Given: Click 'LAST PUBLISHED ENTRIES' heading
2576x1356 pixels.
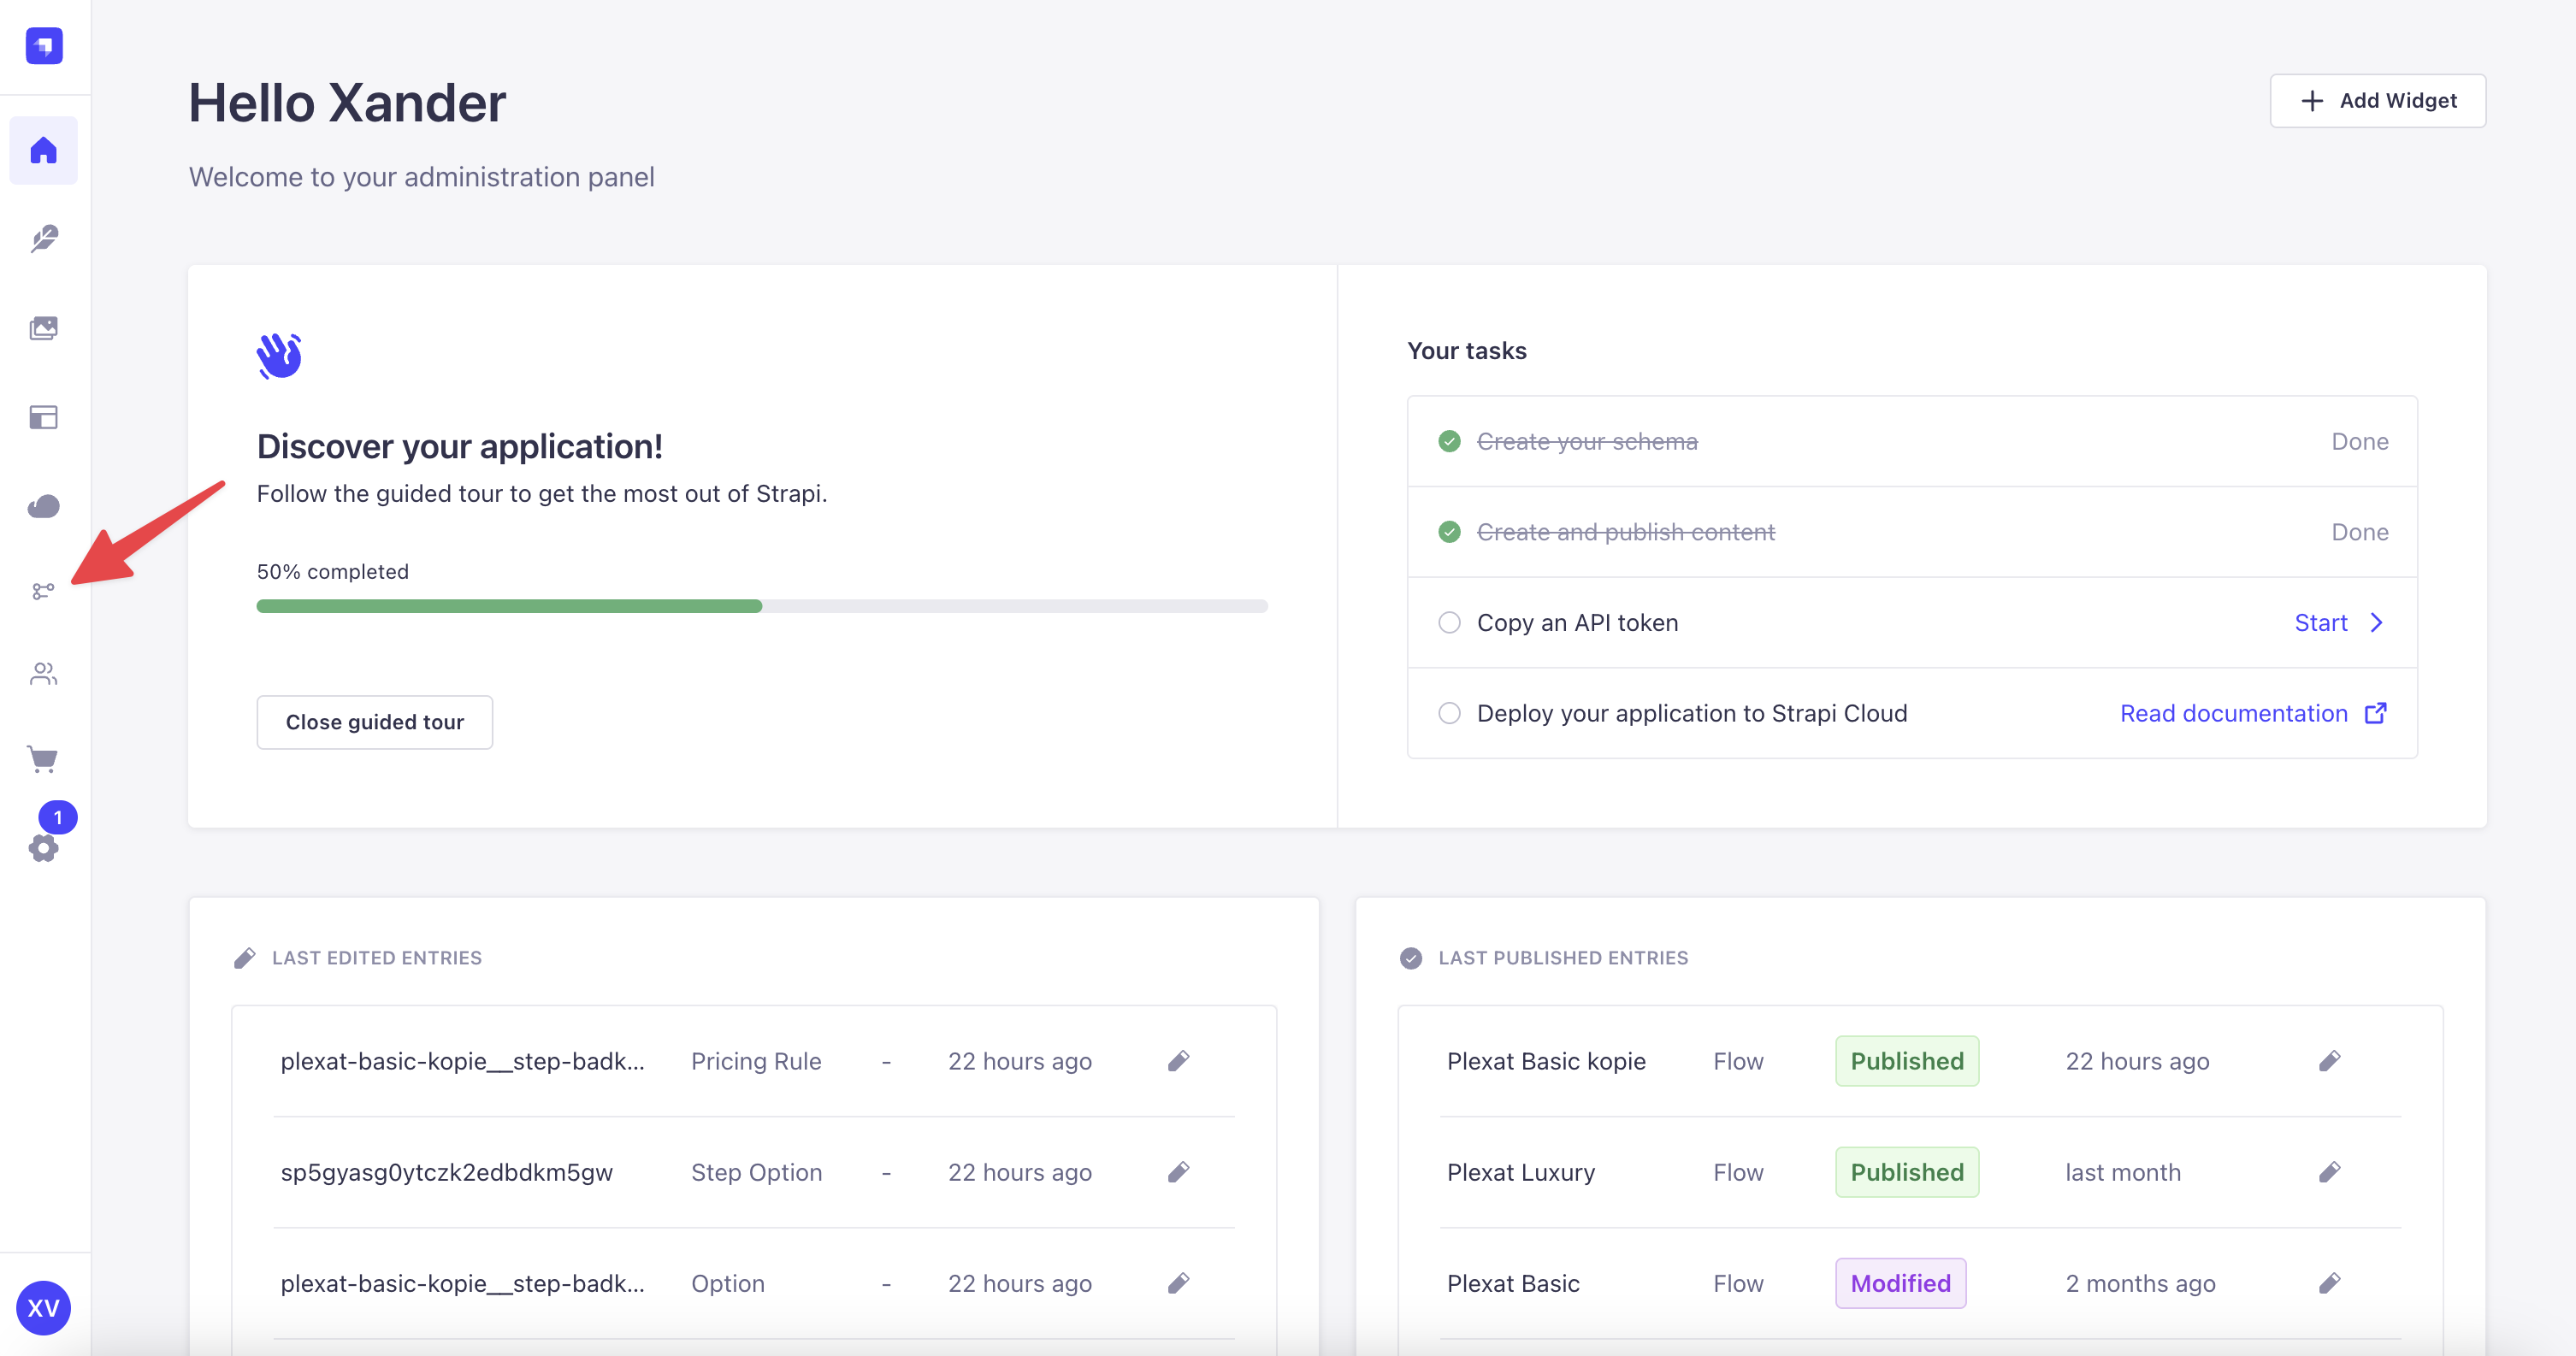Looking at the screenshot, I should pyautogui.click(x=1563, y=957).
